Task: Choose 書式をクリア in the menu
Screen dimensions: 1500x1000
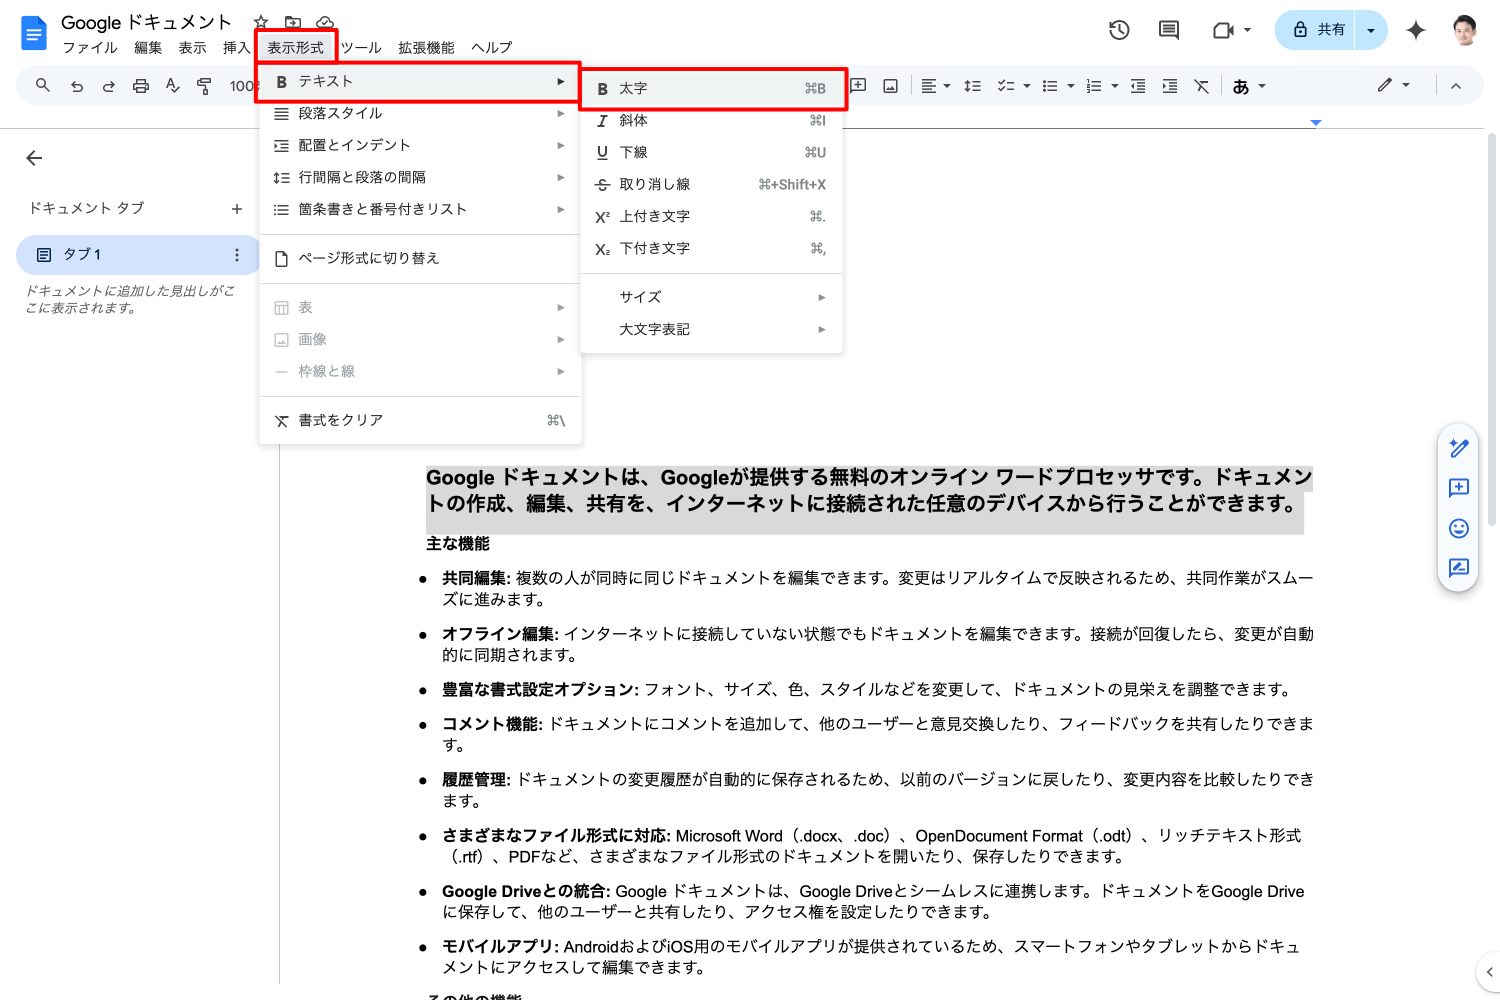Action: (x=420, y=420)
